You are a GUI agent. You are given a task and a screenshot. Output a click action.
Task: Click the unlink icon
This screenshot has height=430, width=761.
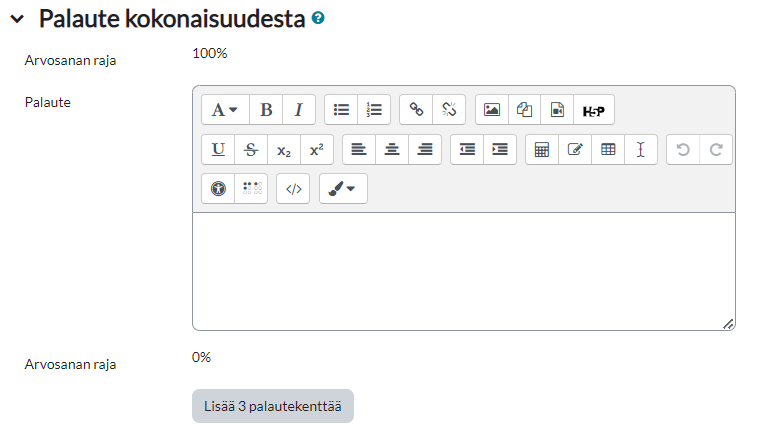coord(449,110)
